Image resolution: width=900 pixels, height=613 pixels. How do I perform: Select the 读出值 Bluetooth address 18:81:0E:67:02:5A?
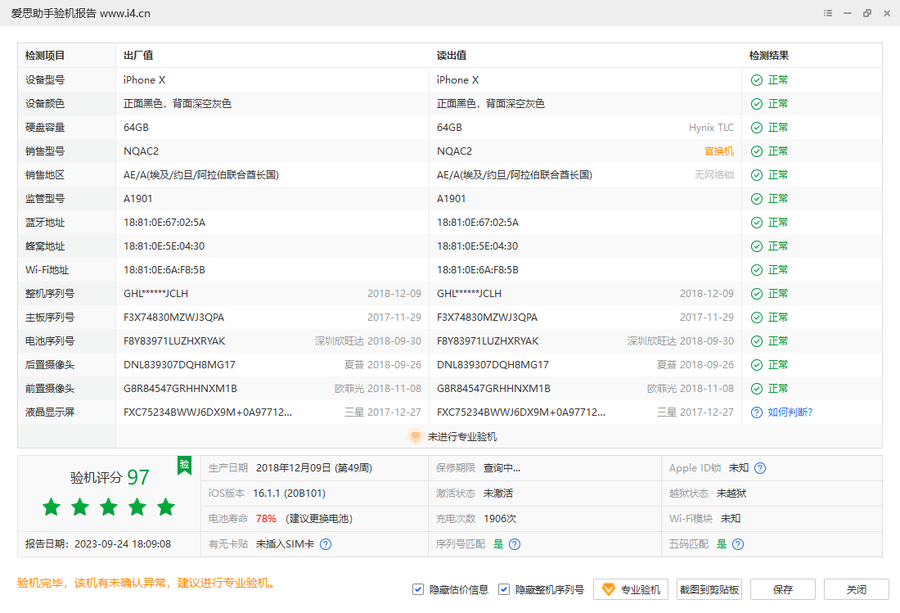click(x=478, y=223)
